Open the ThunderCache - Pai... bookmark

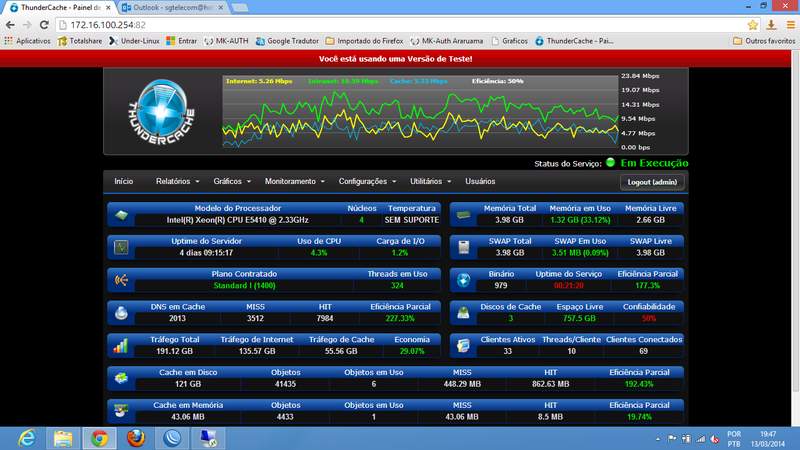click(574, 41)
